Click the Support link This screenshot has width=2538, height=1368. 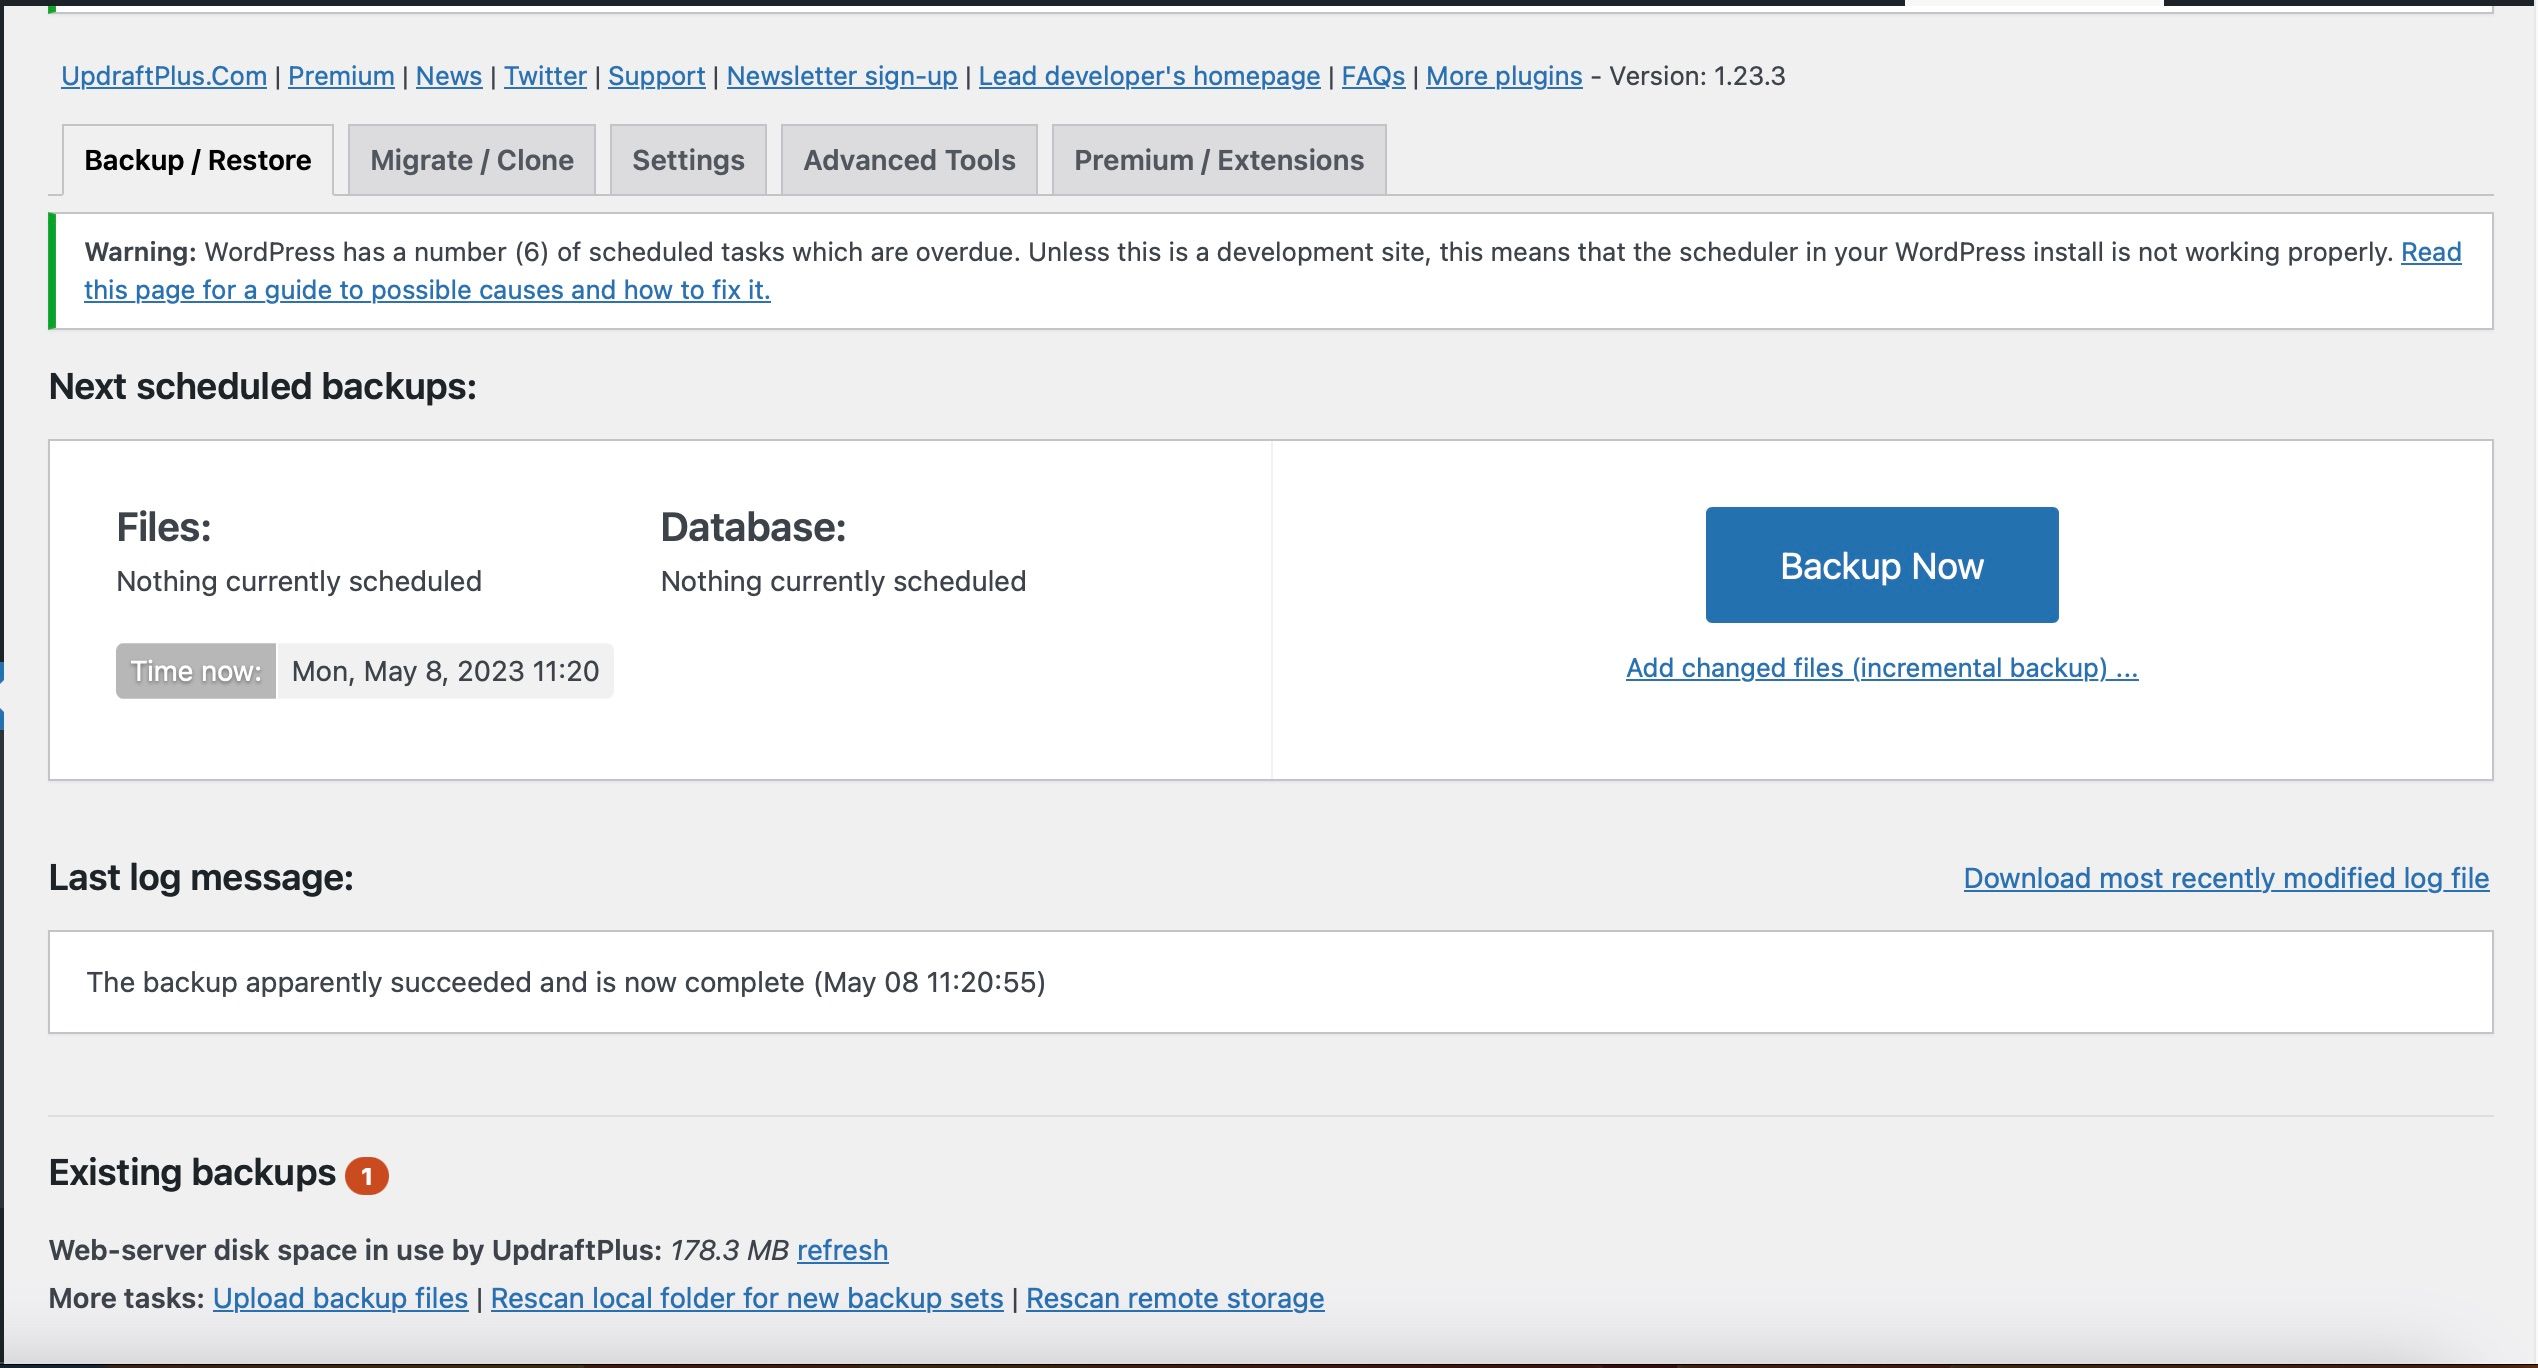(656, 76)
